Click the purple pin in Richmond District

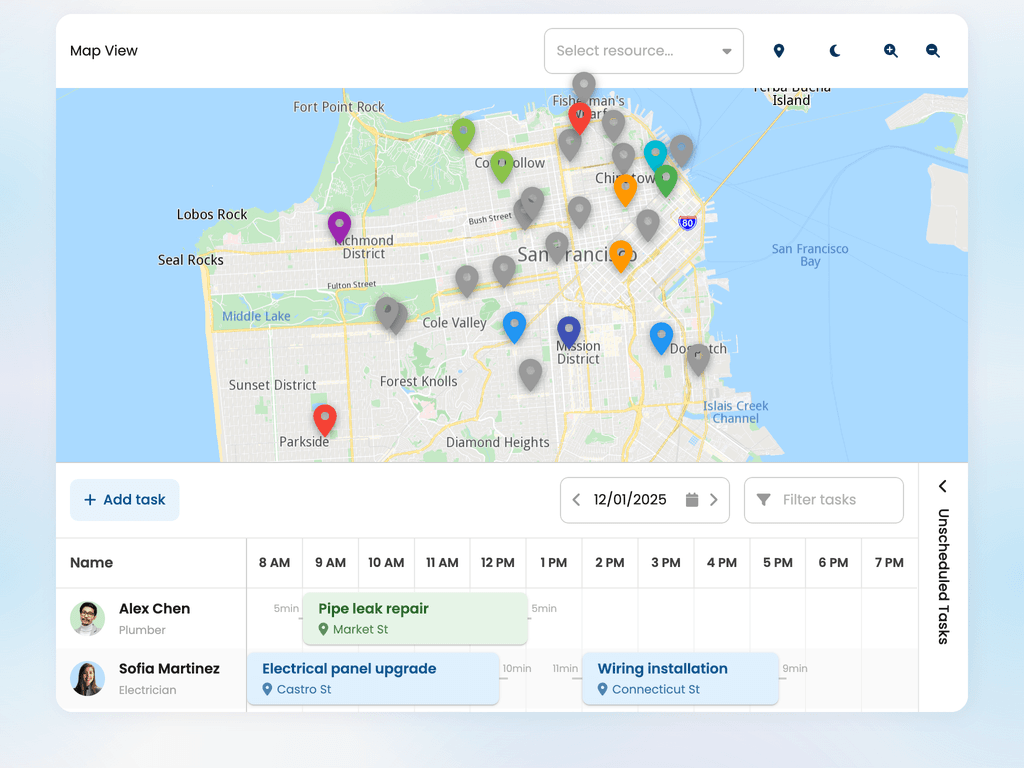point(339,227)
